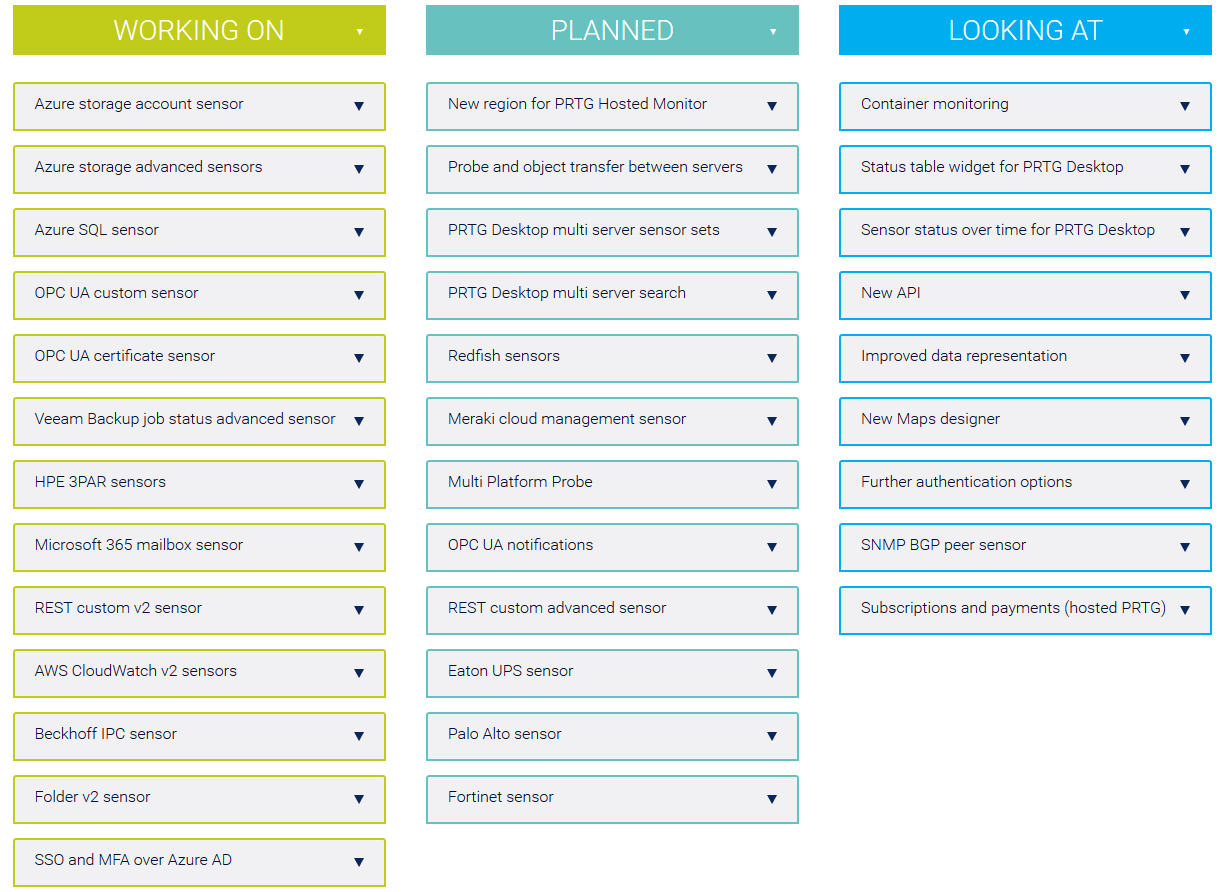Expand the Redfish sensors arrow icon
The height and width of the screenshot is (892, 1223).
pos(772,358)
